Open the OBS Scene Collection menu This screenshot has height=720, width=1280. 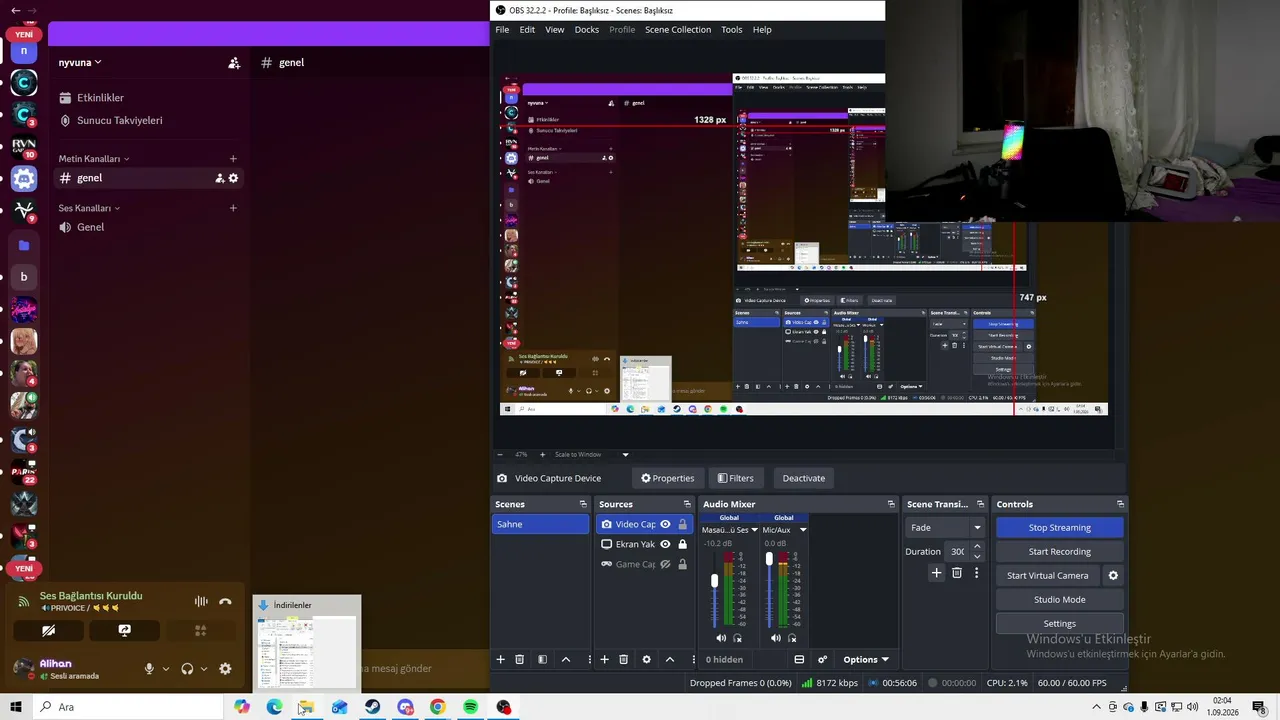coord(678,30)
